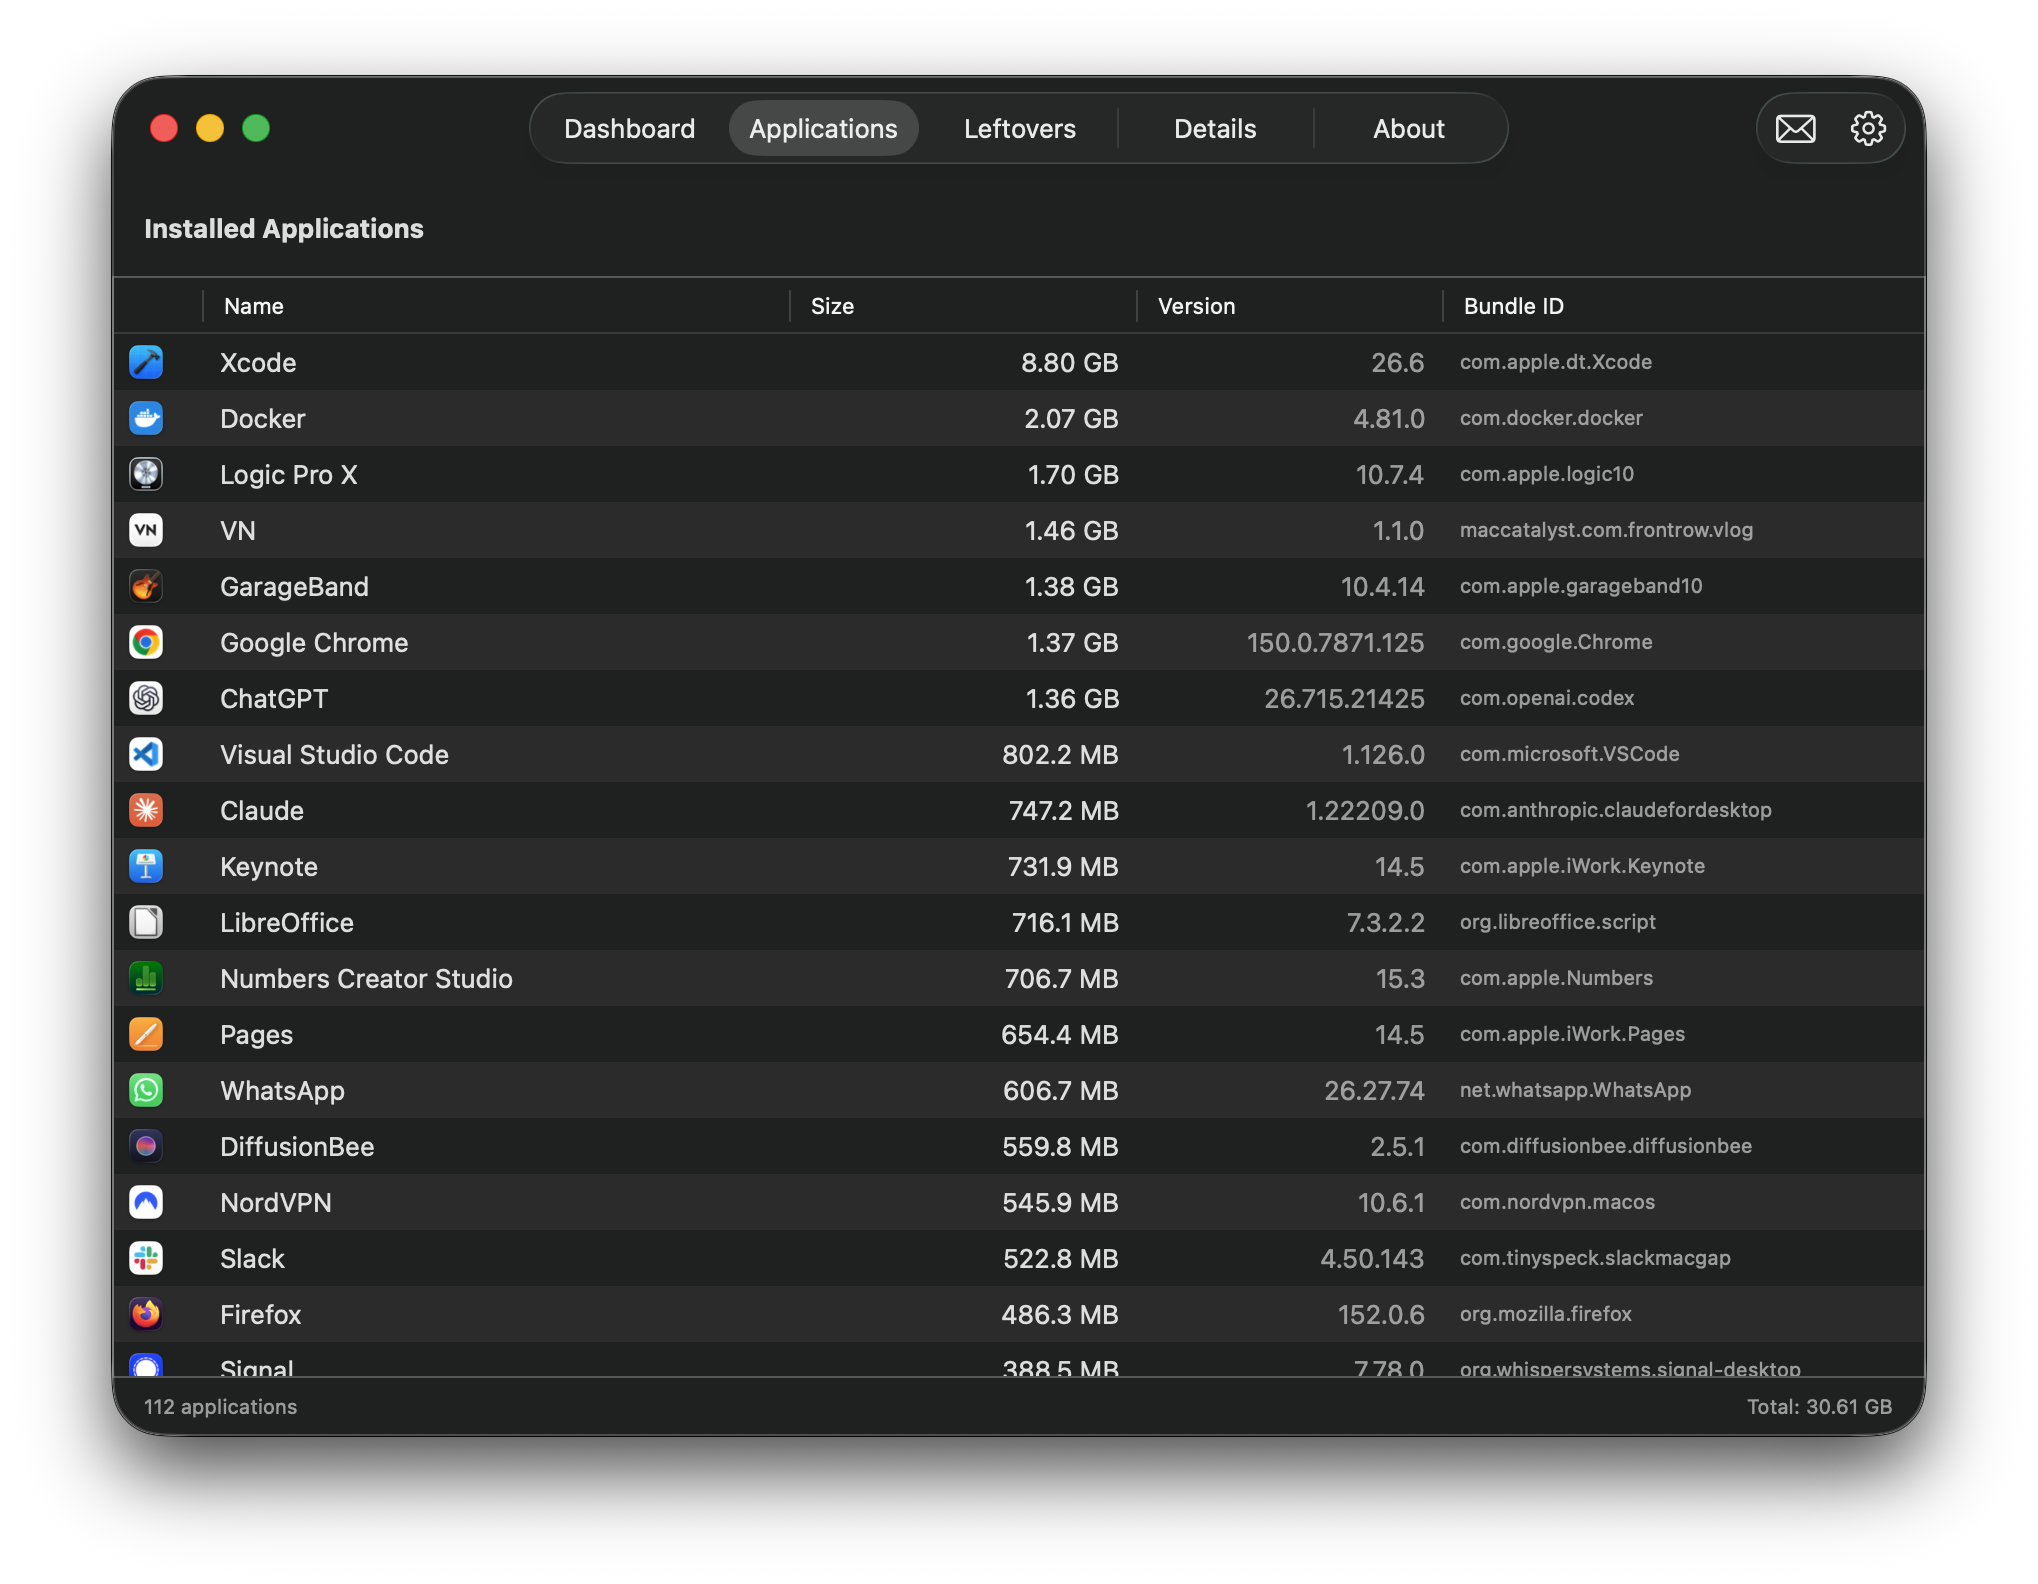The image size is (2038, 1584).
Task: Select version 4.50.143 of Slack
Action: pos(1372,1259)
